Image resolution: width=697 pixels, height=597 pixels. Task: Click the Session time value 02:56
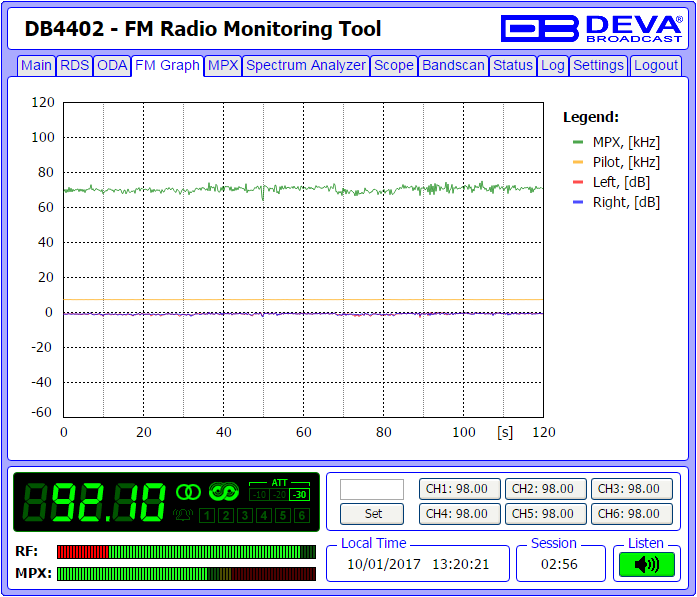[x=559, y=565]
